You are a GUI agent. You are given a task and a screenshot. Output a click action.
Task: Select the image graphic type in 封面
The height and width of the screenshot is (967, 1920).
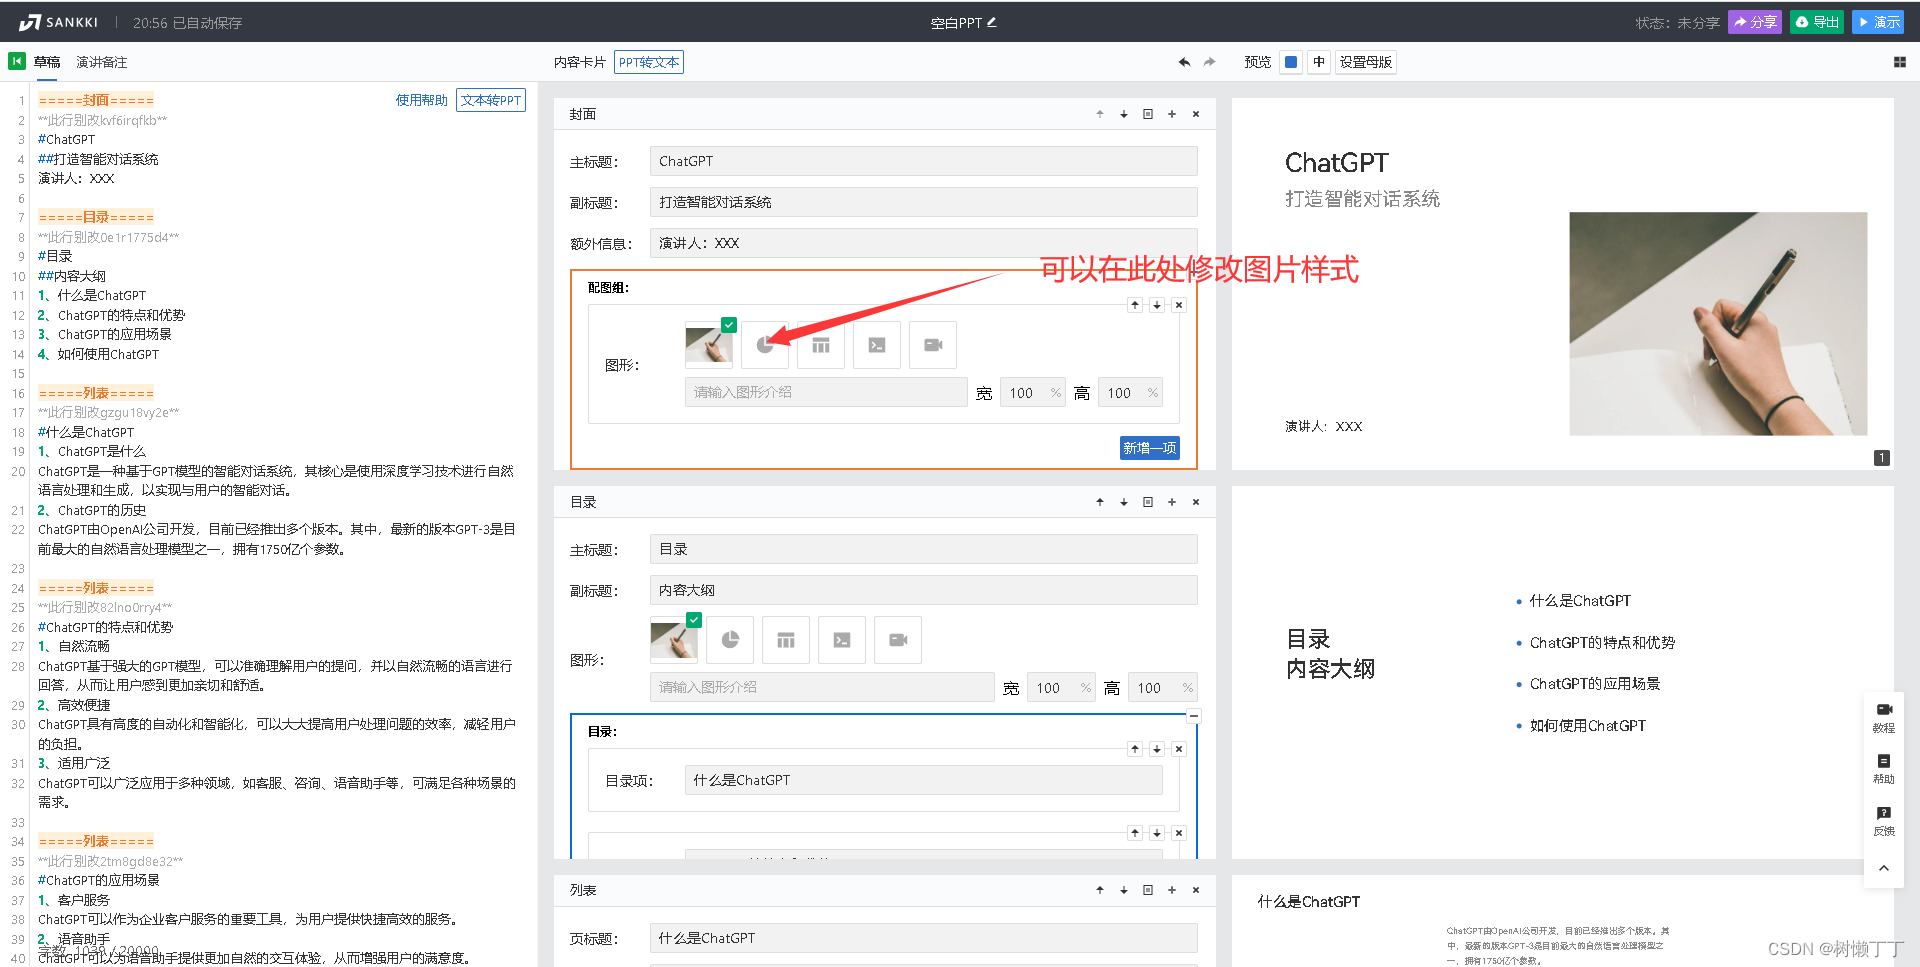point(709,345)
